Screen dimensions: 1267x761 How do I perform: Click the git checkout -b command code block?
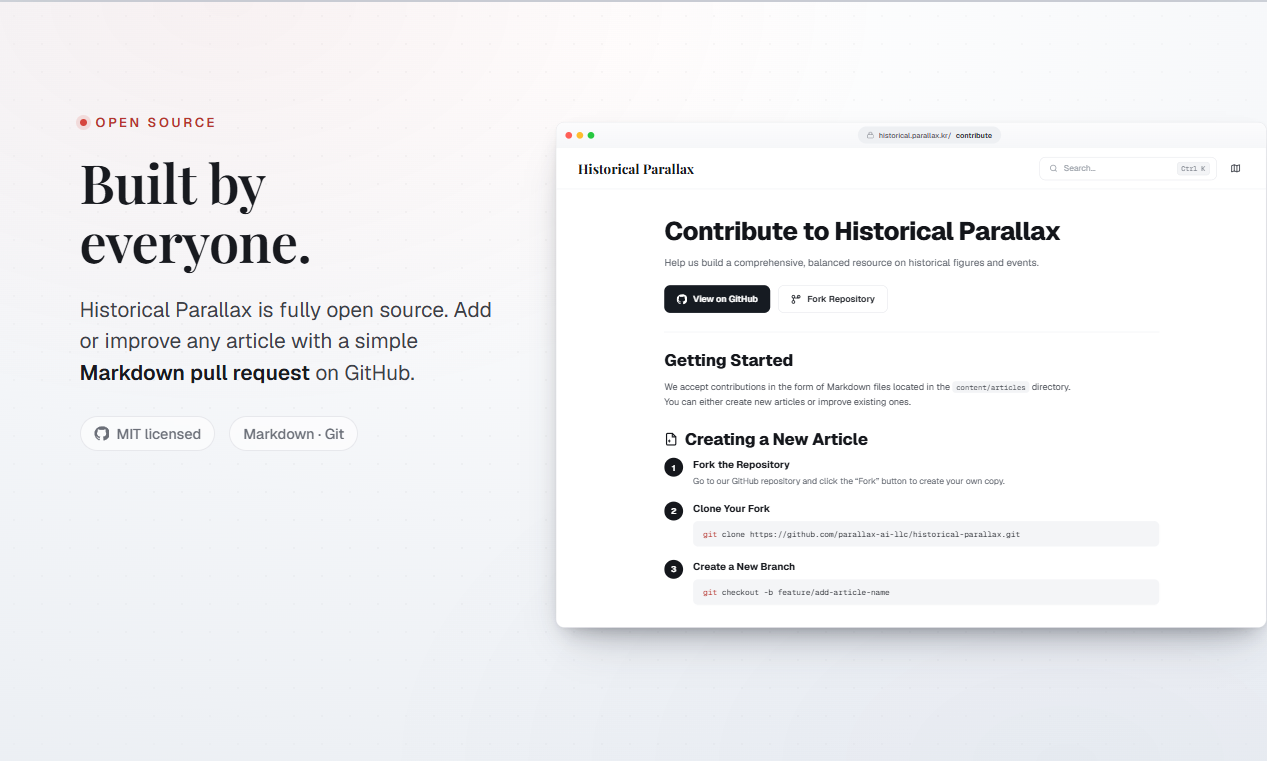coord(926,592)
